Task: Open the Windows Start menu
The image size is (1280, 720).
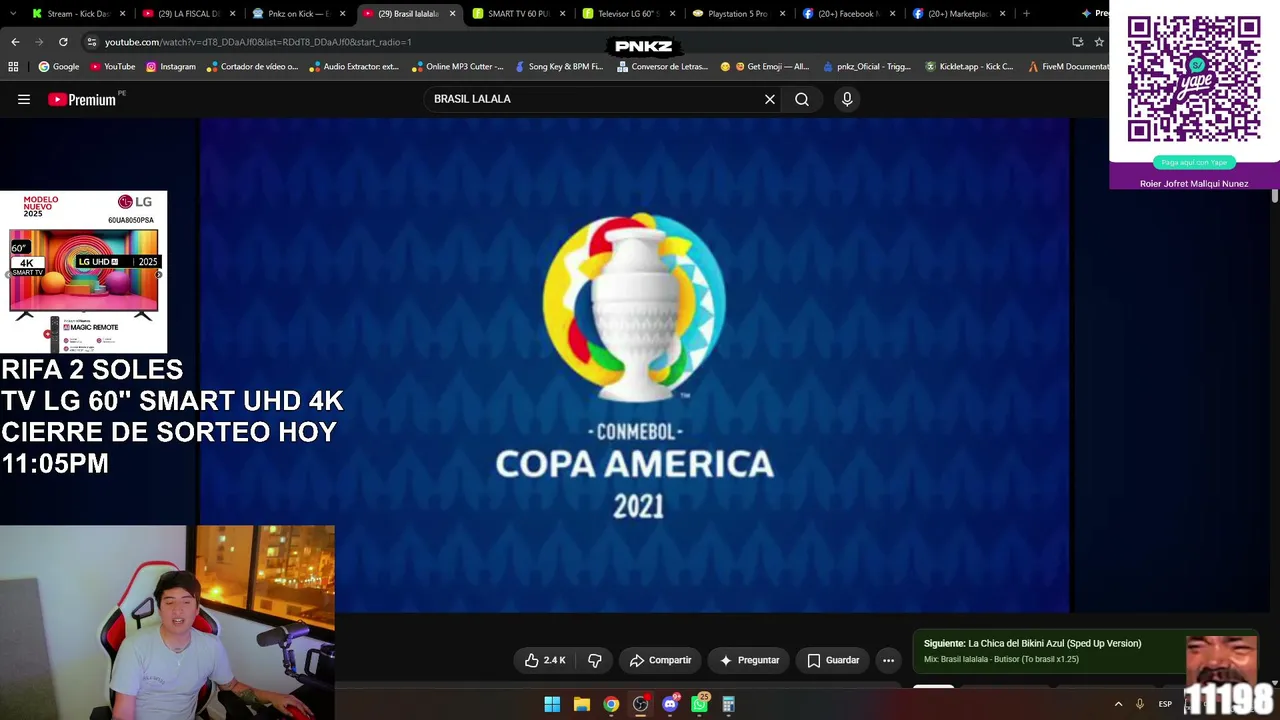Action: (552, 705)
